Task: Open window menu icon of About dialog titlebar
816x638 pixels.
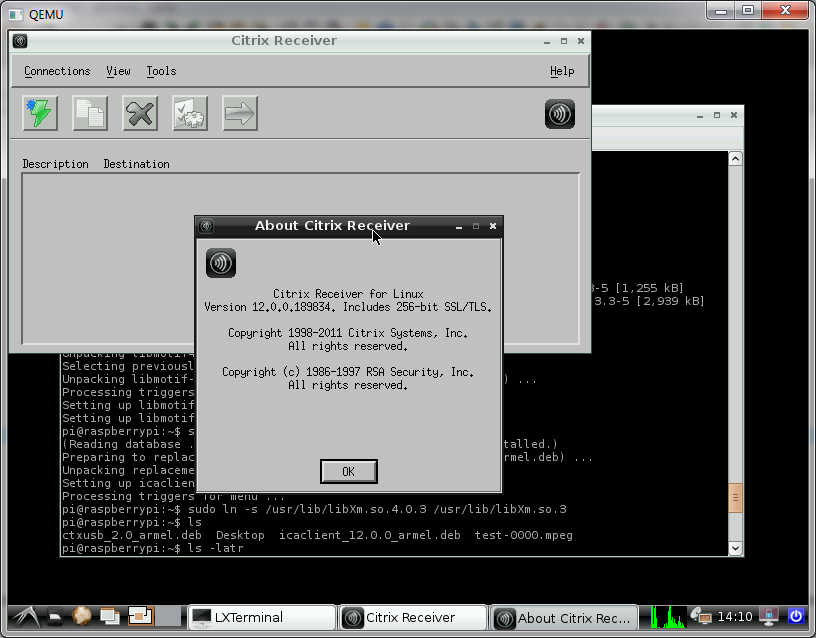Action: pyautogui.click(x=206, y=226)
